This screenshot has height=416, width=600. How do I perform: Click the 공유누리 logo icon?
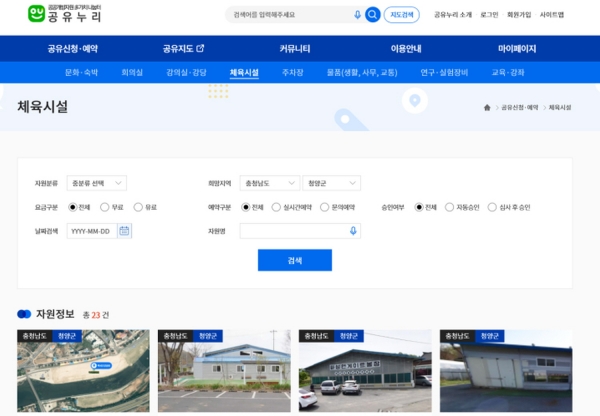coord(36,14)
